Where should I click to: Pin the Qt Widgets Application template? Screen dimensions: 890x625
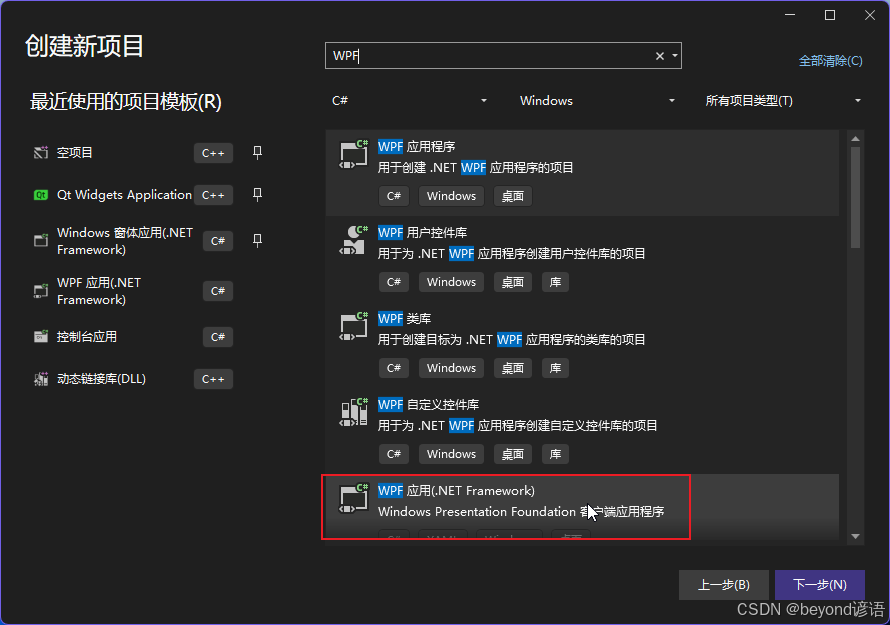coord(257,195)
